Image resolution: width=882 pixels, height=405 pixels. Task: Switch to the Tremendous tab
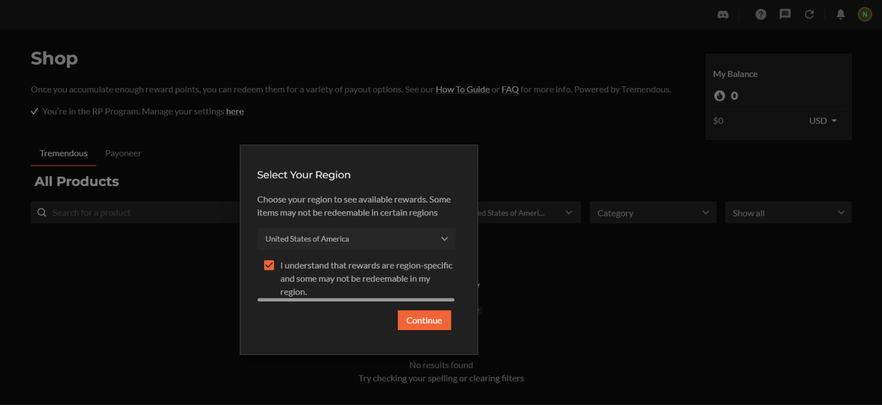(64, 154)
